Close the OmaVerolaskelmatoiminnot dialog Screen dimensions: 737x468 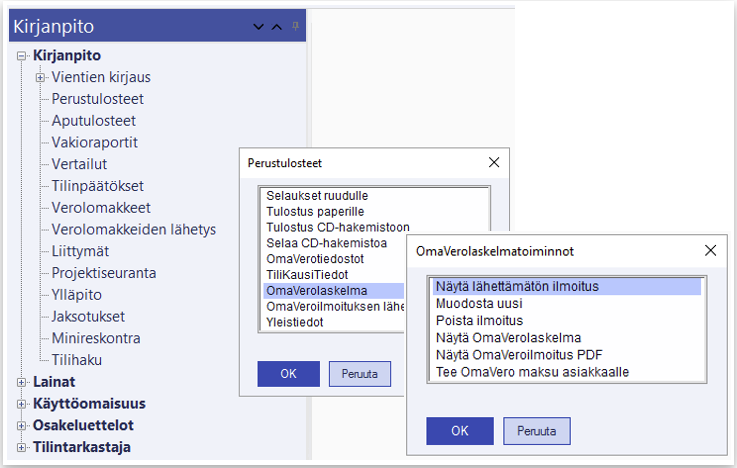[x=711, y=250]
